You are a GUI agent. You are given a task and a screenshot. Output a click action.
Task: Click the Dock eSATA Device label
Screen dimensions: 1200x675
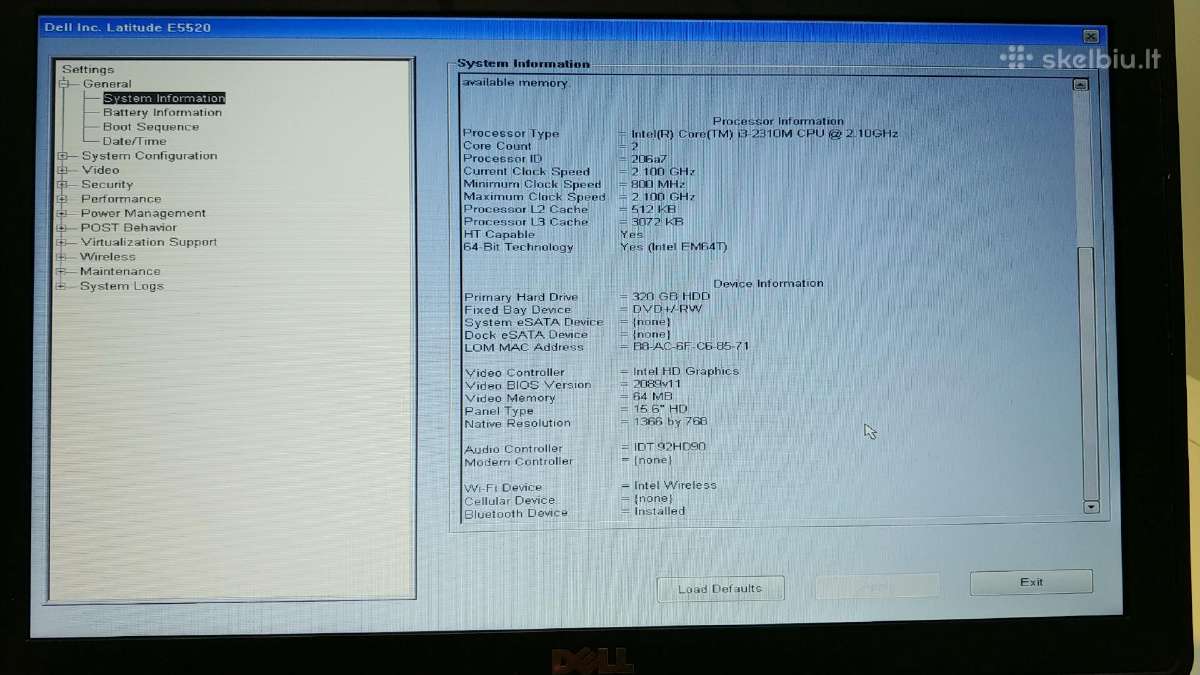[526, 335]
